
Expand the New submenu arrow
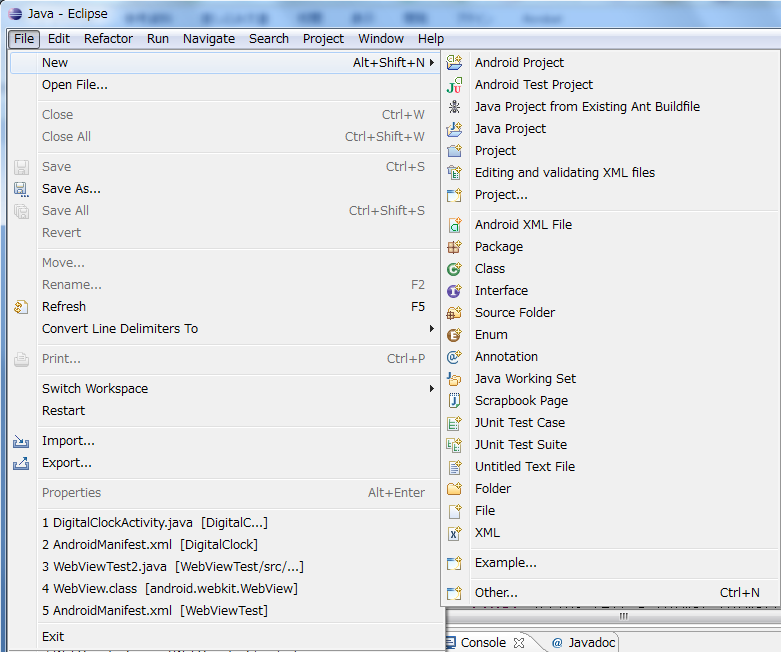431,63
